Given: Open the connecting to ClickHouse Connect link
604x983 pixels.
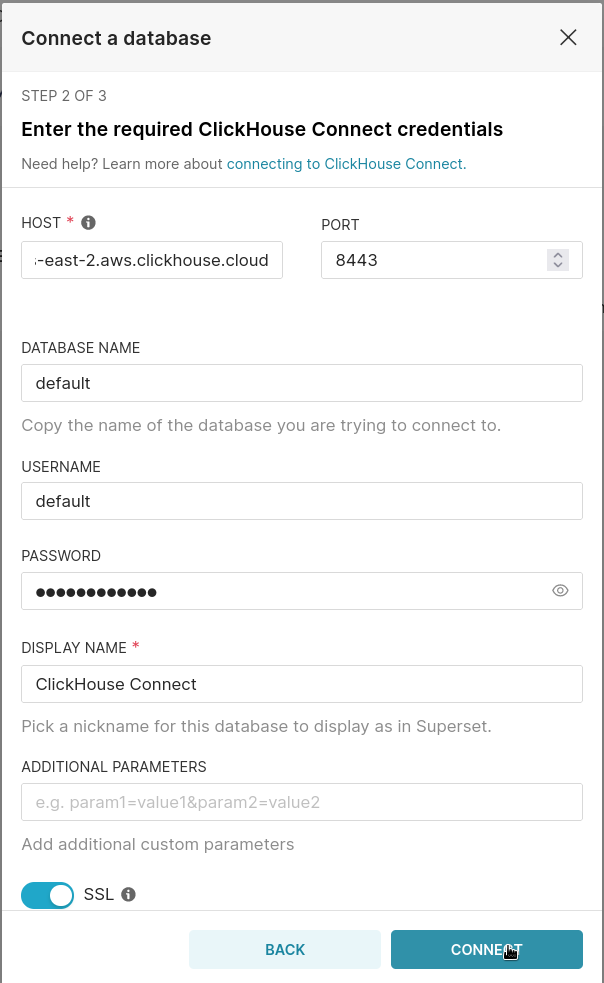Looking at the screenshot, I should click(345, 163).
